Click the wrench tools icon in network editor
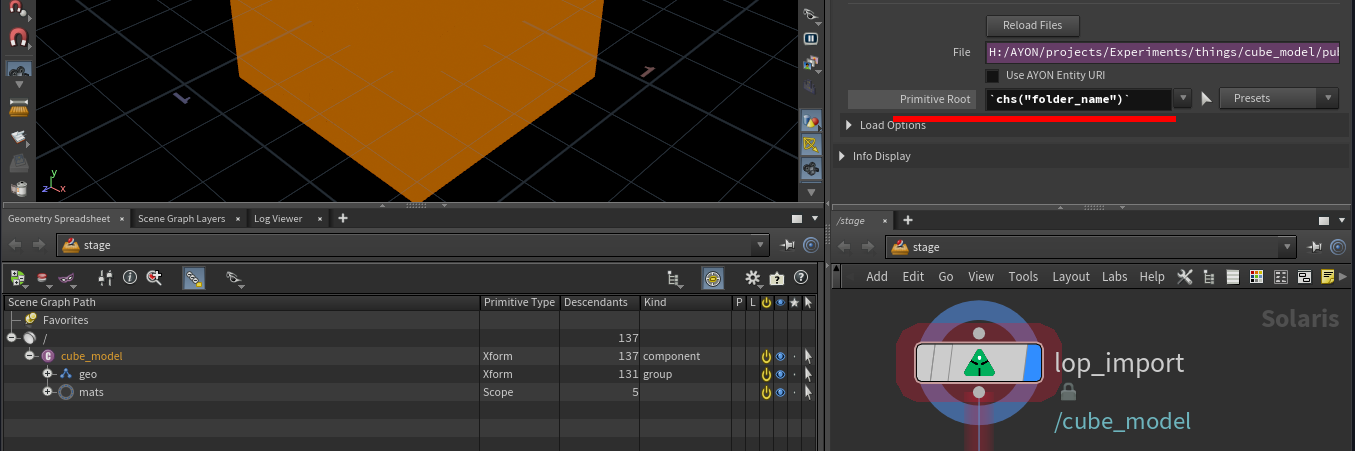The width and height of the screenshot is (1355, 451). coord(1185,277)
